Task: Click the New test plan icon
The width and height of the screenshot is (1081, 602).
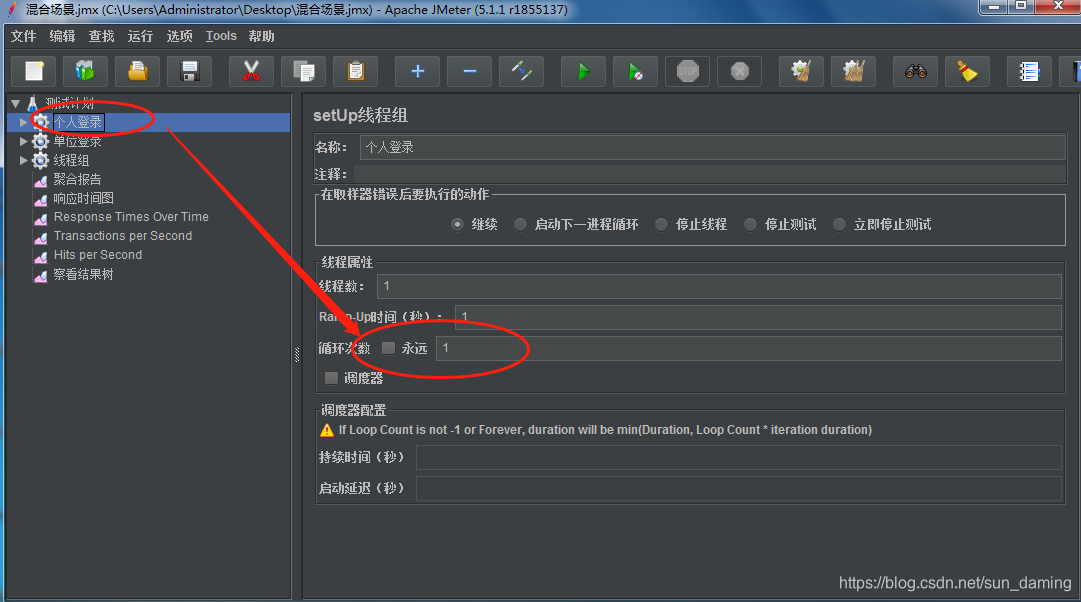Action: point(34,71)
